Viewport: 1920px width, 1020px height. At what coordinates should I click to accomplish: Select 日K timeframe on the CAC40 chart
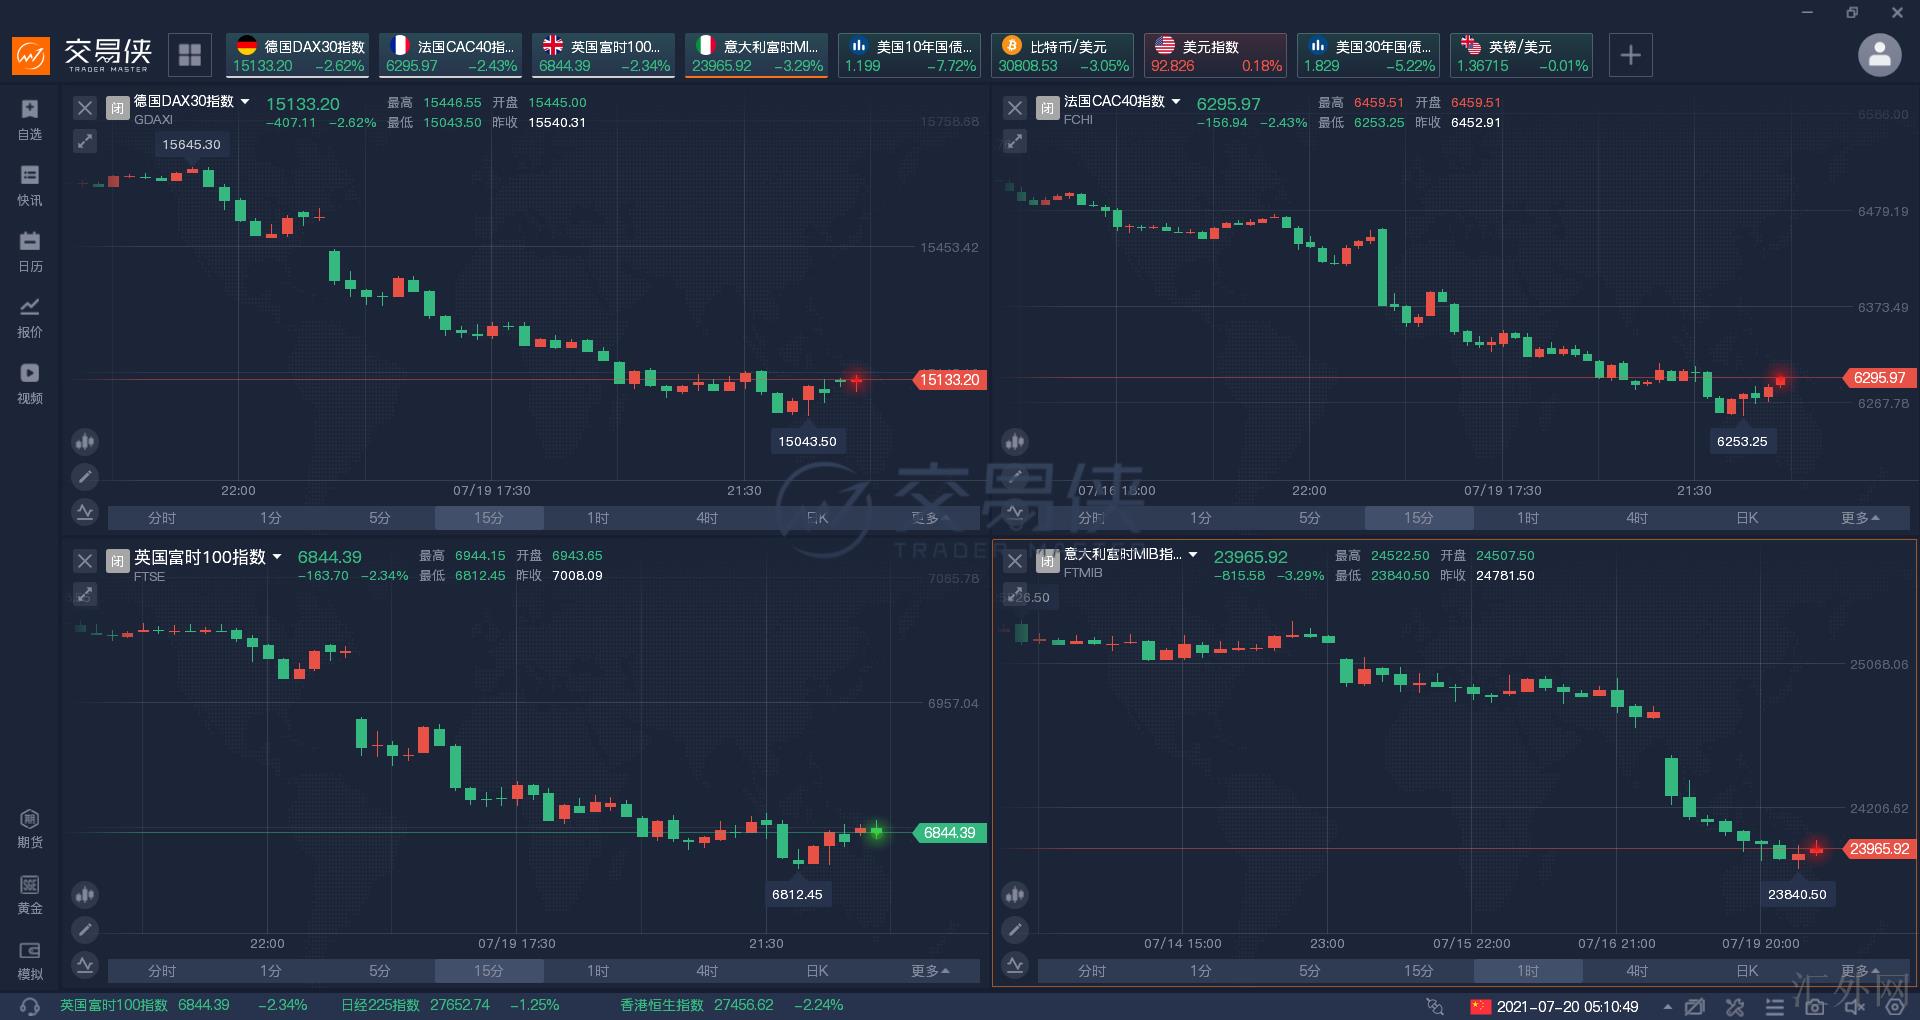pos(1747,518)
